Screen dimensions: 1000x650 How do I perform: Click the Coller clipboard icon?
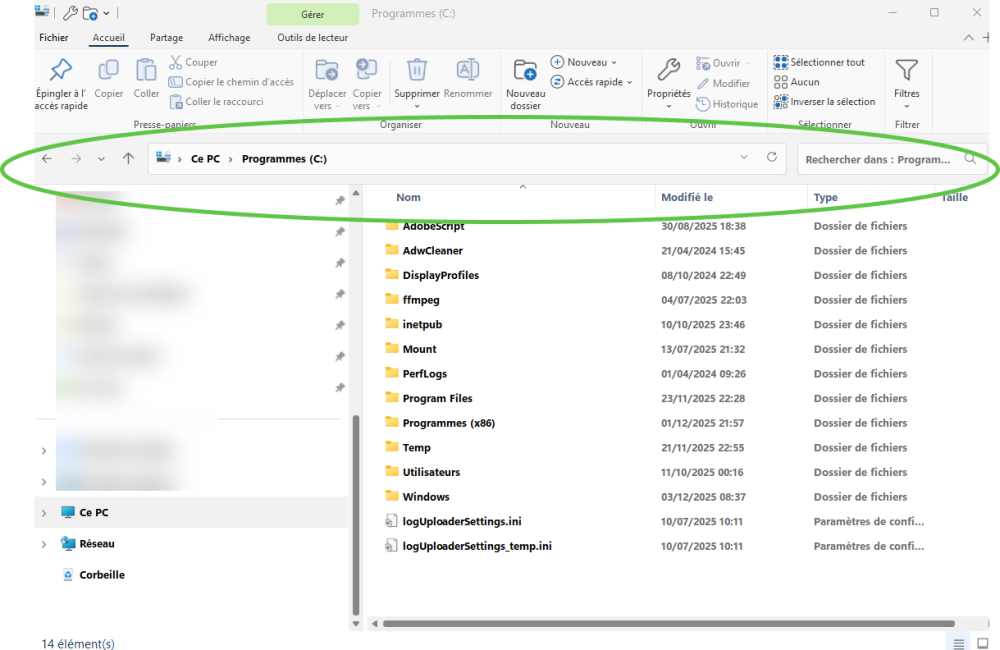click(147, 71)
